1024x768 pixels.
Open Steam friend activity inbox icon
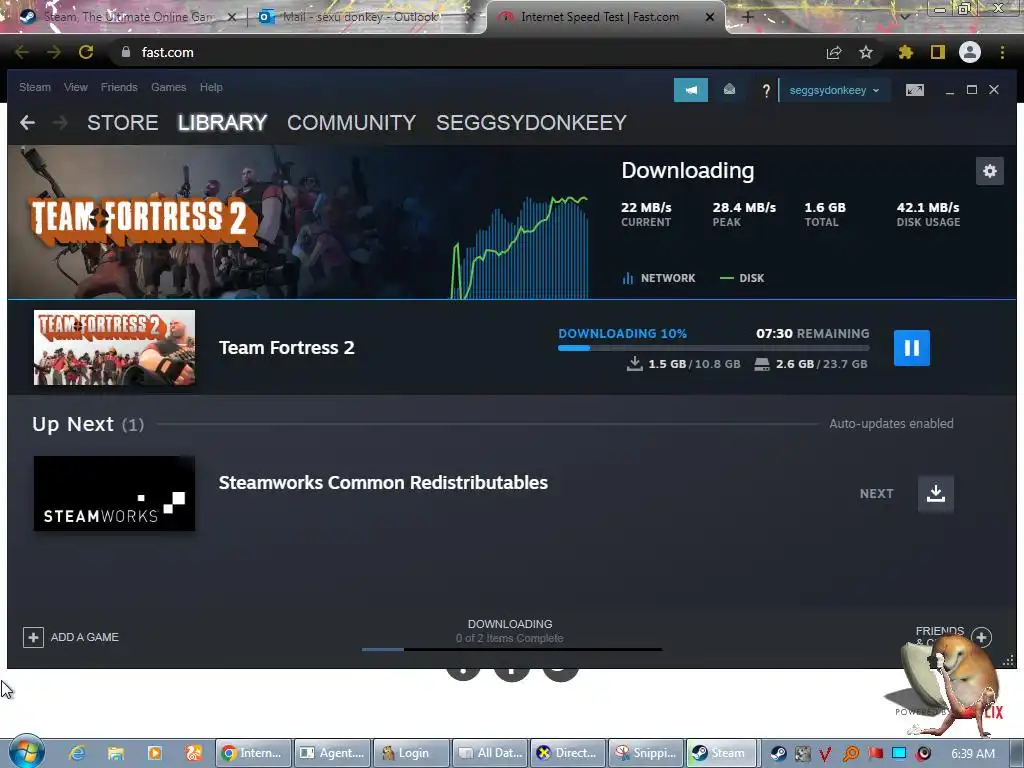[x=729, y=90]
